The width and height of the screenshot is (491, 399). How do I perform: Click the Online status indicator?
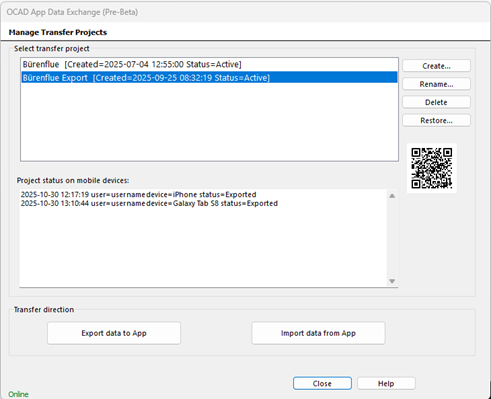[18, 394]
